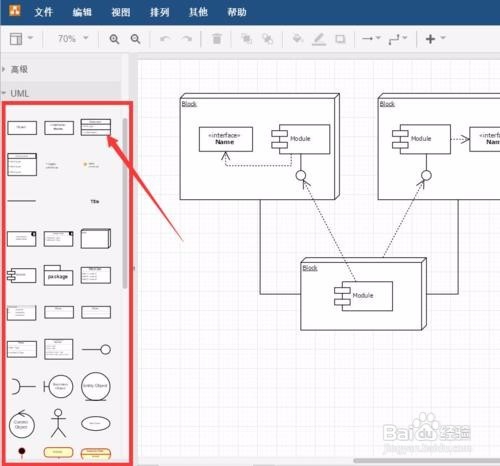Open the view panels layout dropdown
Screen dimensions: 500x466
tap(21, 39)
